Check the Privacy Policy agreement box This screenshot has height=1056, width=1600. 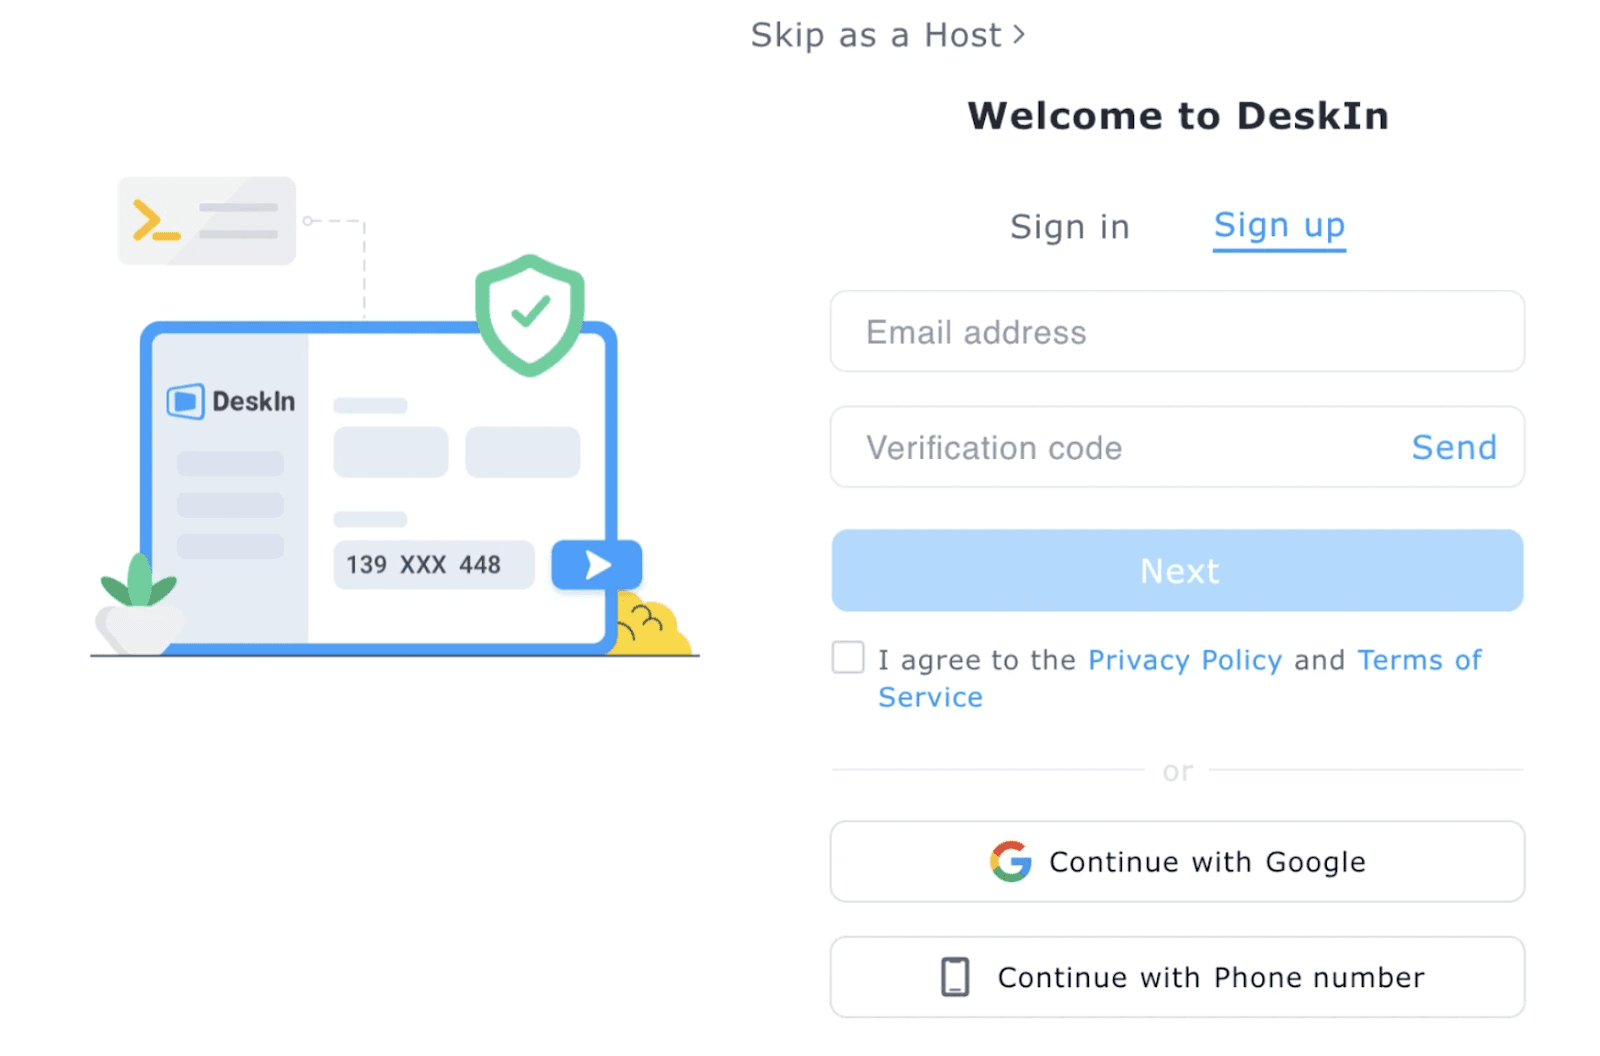coord(847,657)
